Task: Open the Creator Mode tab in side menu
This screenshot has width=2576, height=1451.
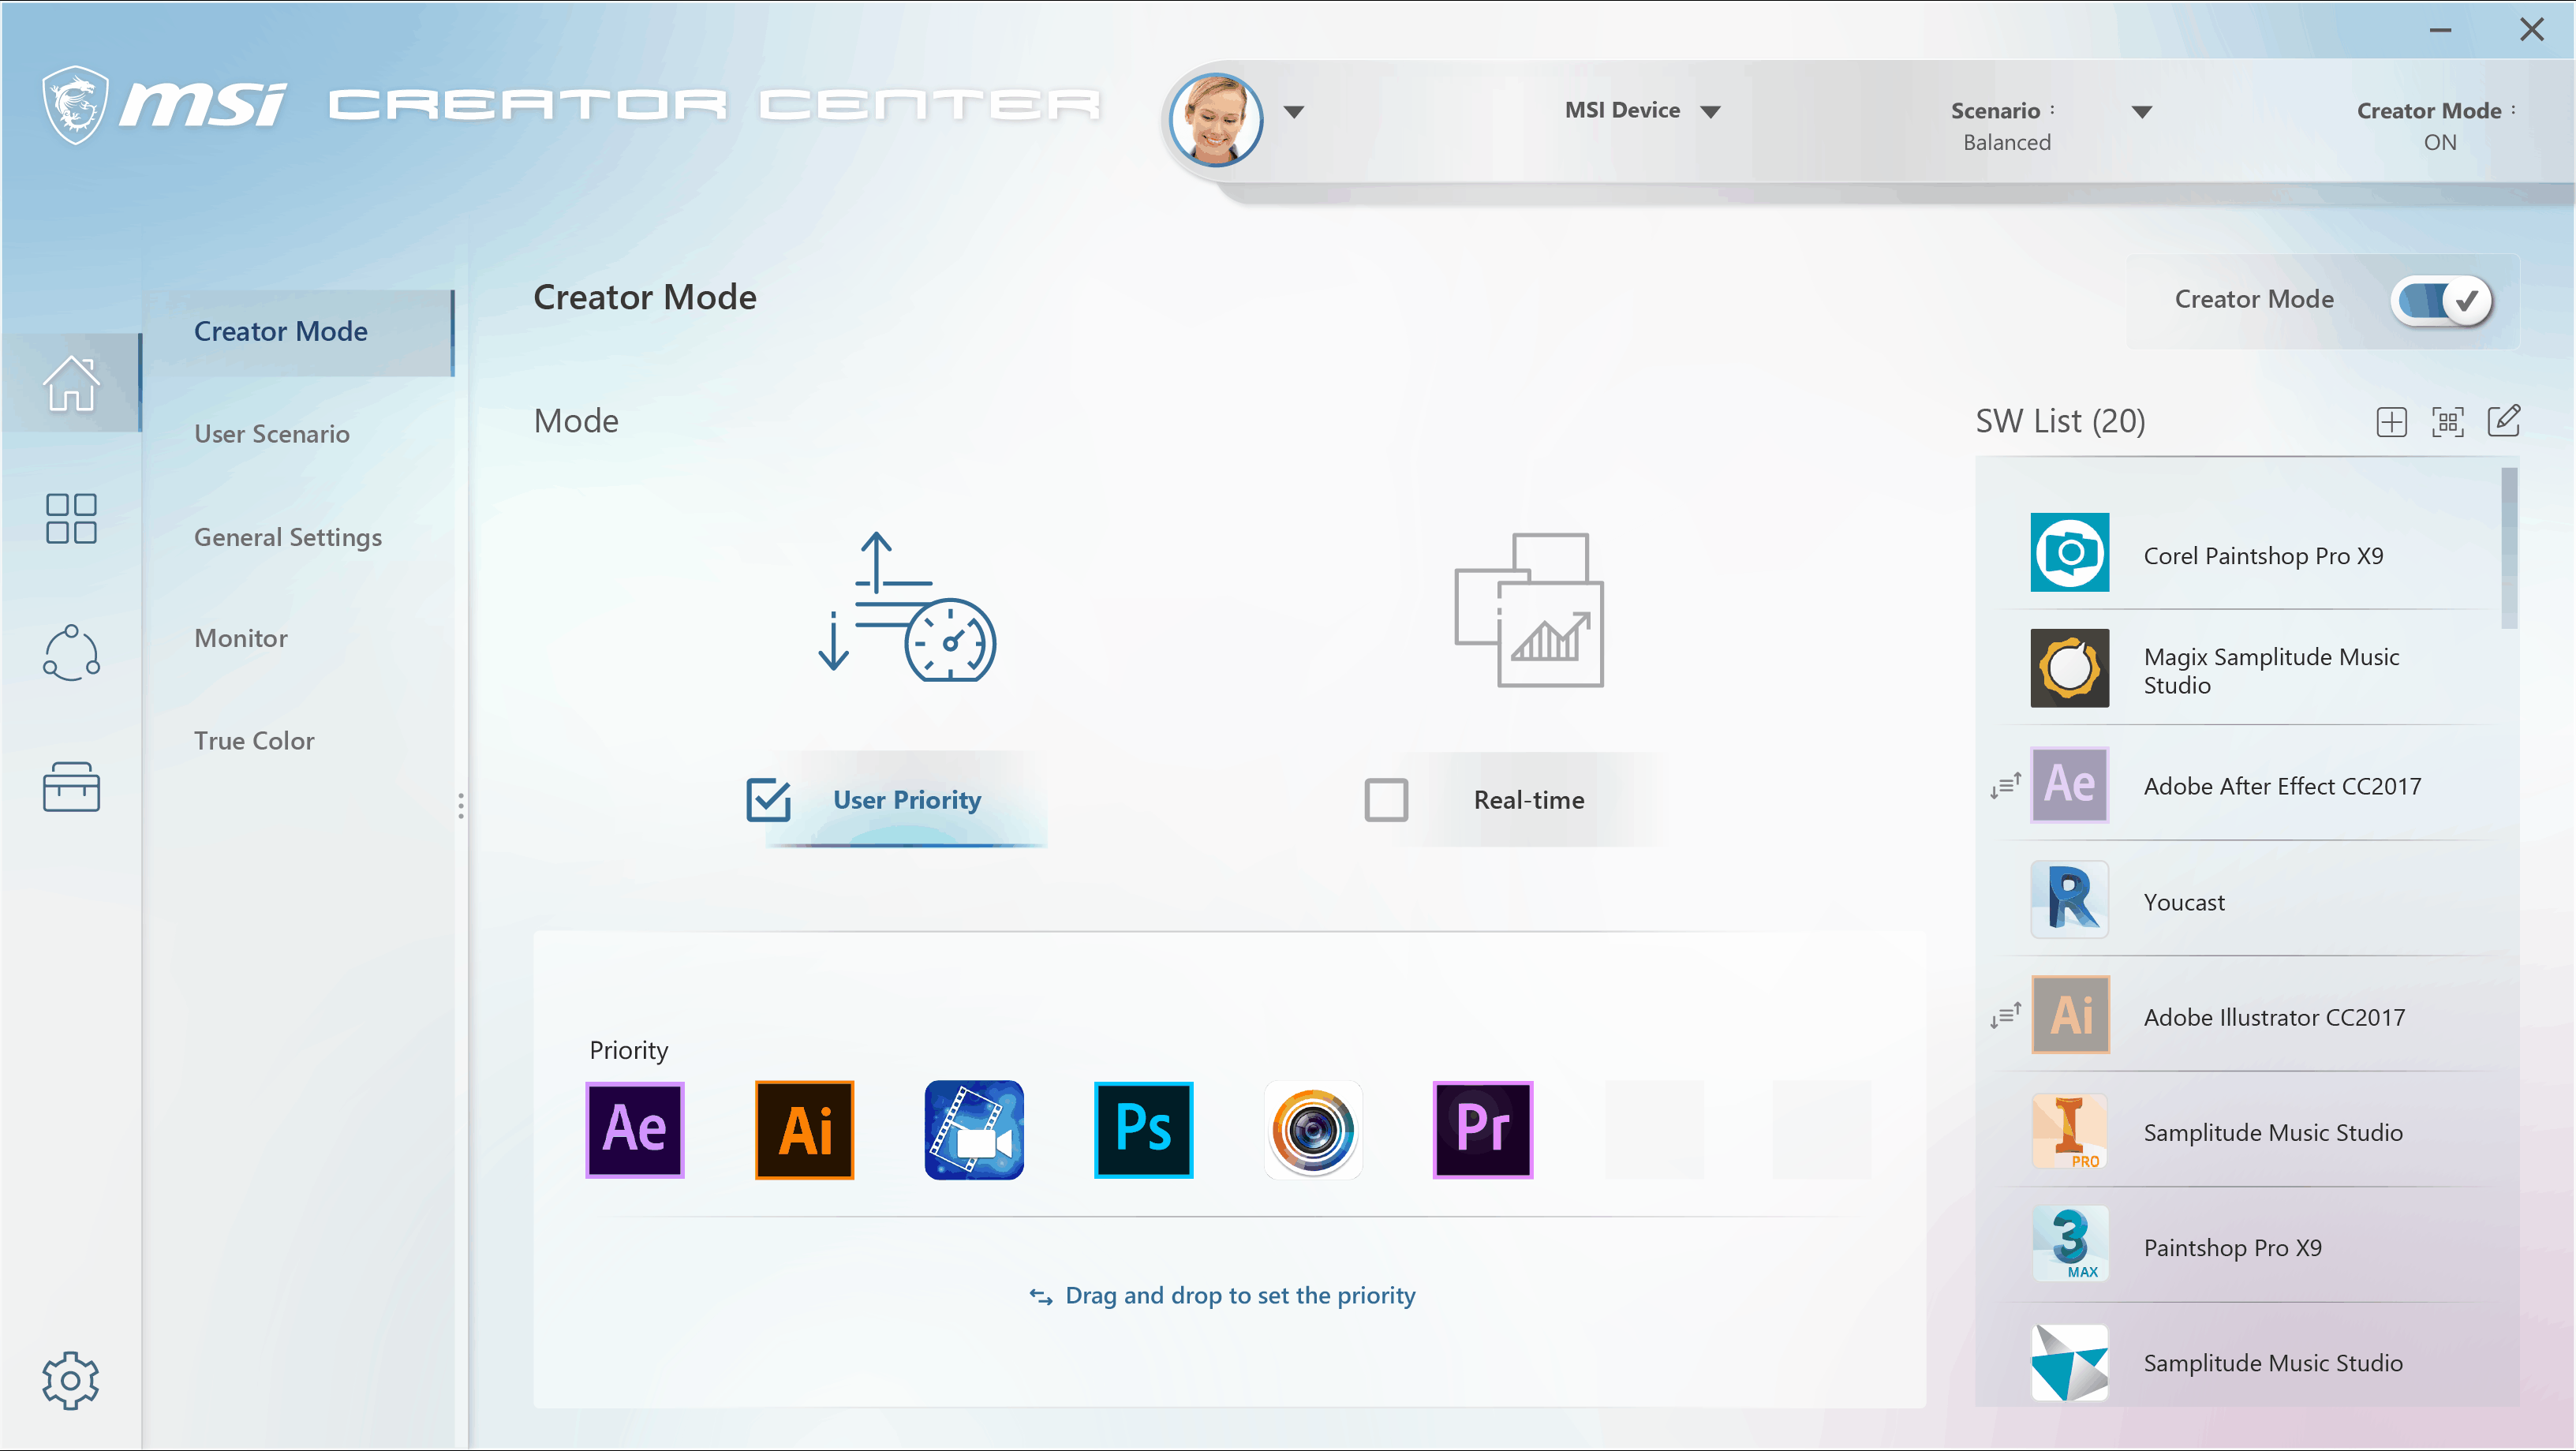Action: point(298,332)
